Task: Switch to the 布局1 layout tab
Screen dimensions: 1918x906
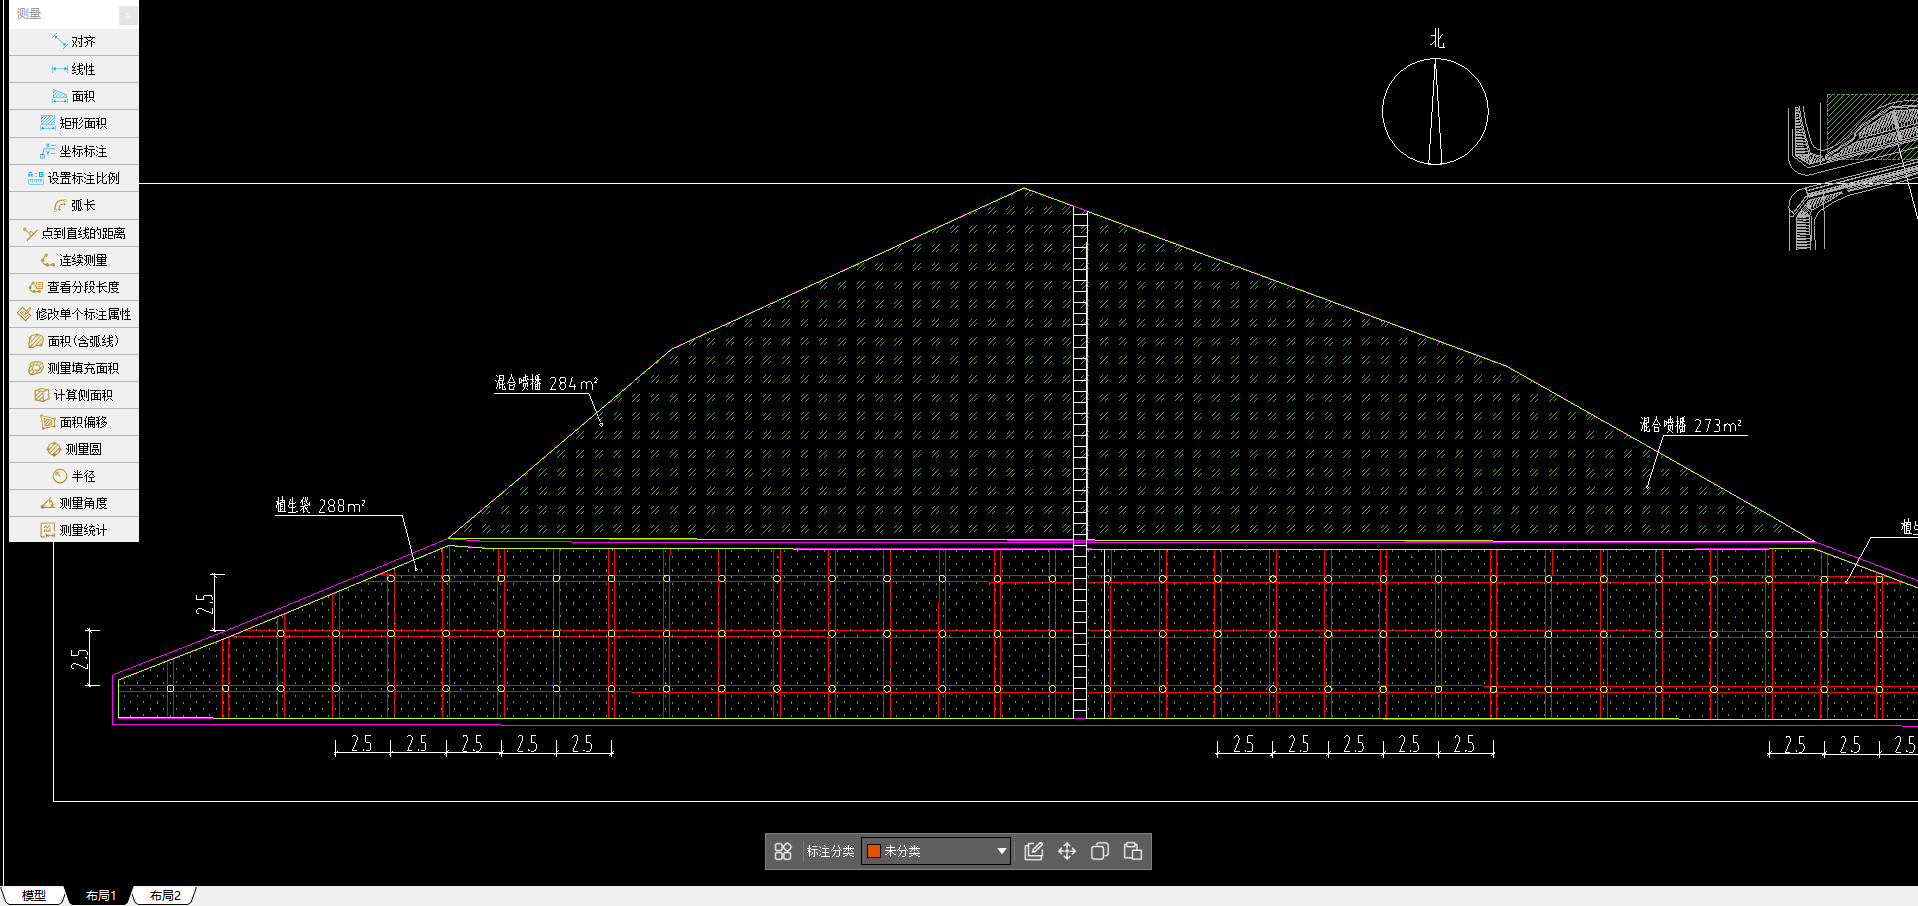Action: point(101,895)
